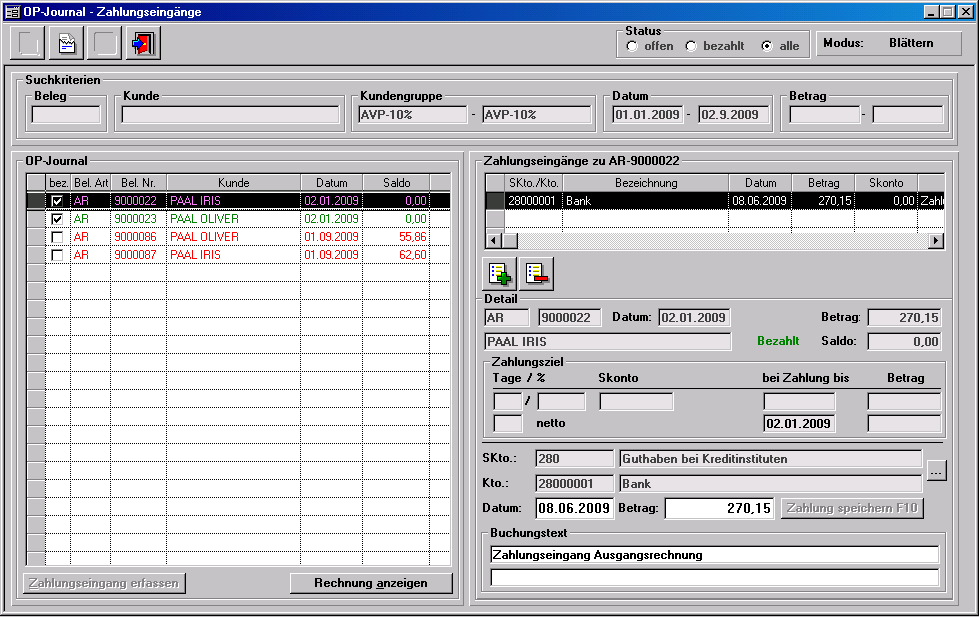Click the document report toolbar icon
Image resolution: width=979 pixels, height=617 pixels.
pos(66,44)
